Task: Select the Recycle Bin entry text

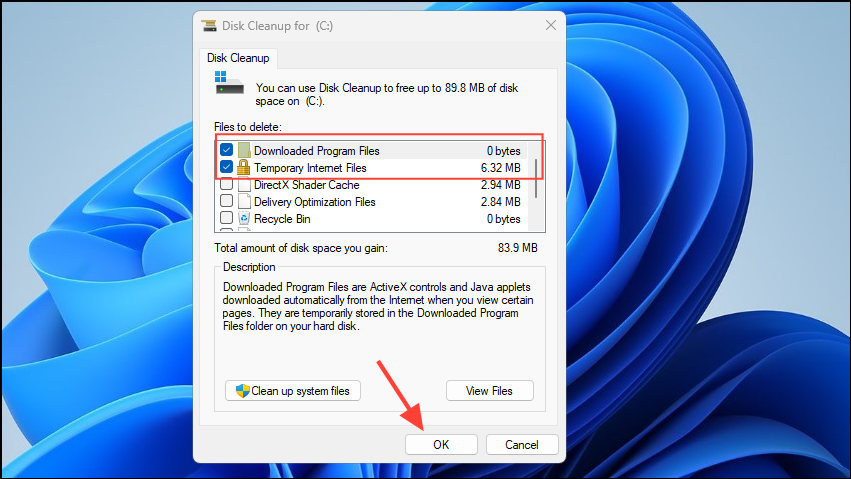Action: [x=282, y=219]
